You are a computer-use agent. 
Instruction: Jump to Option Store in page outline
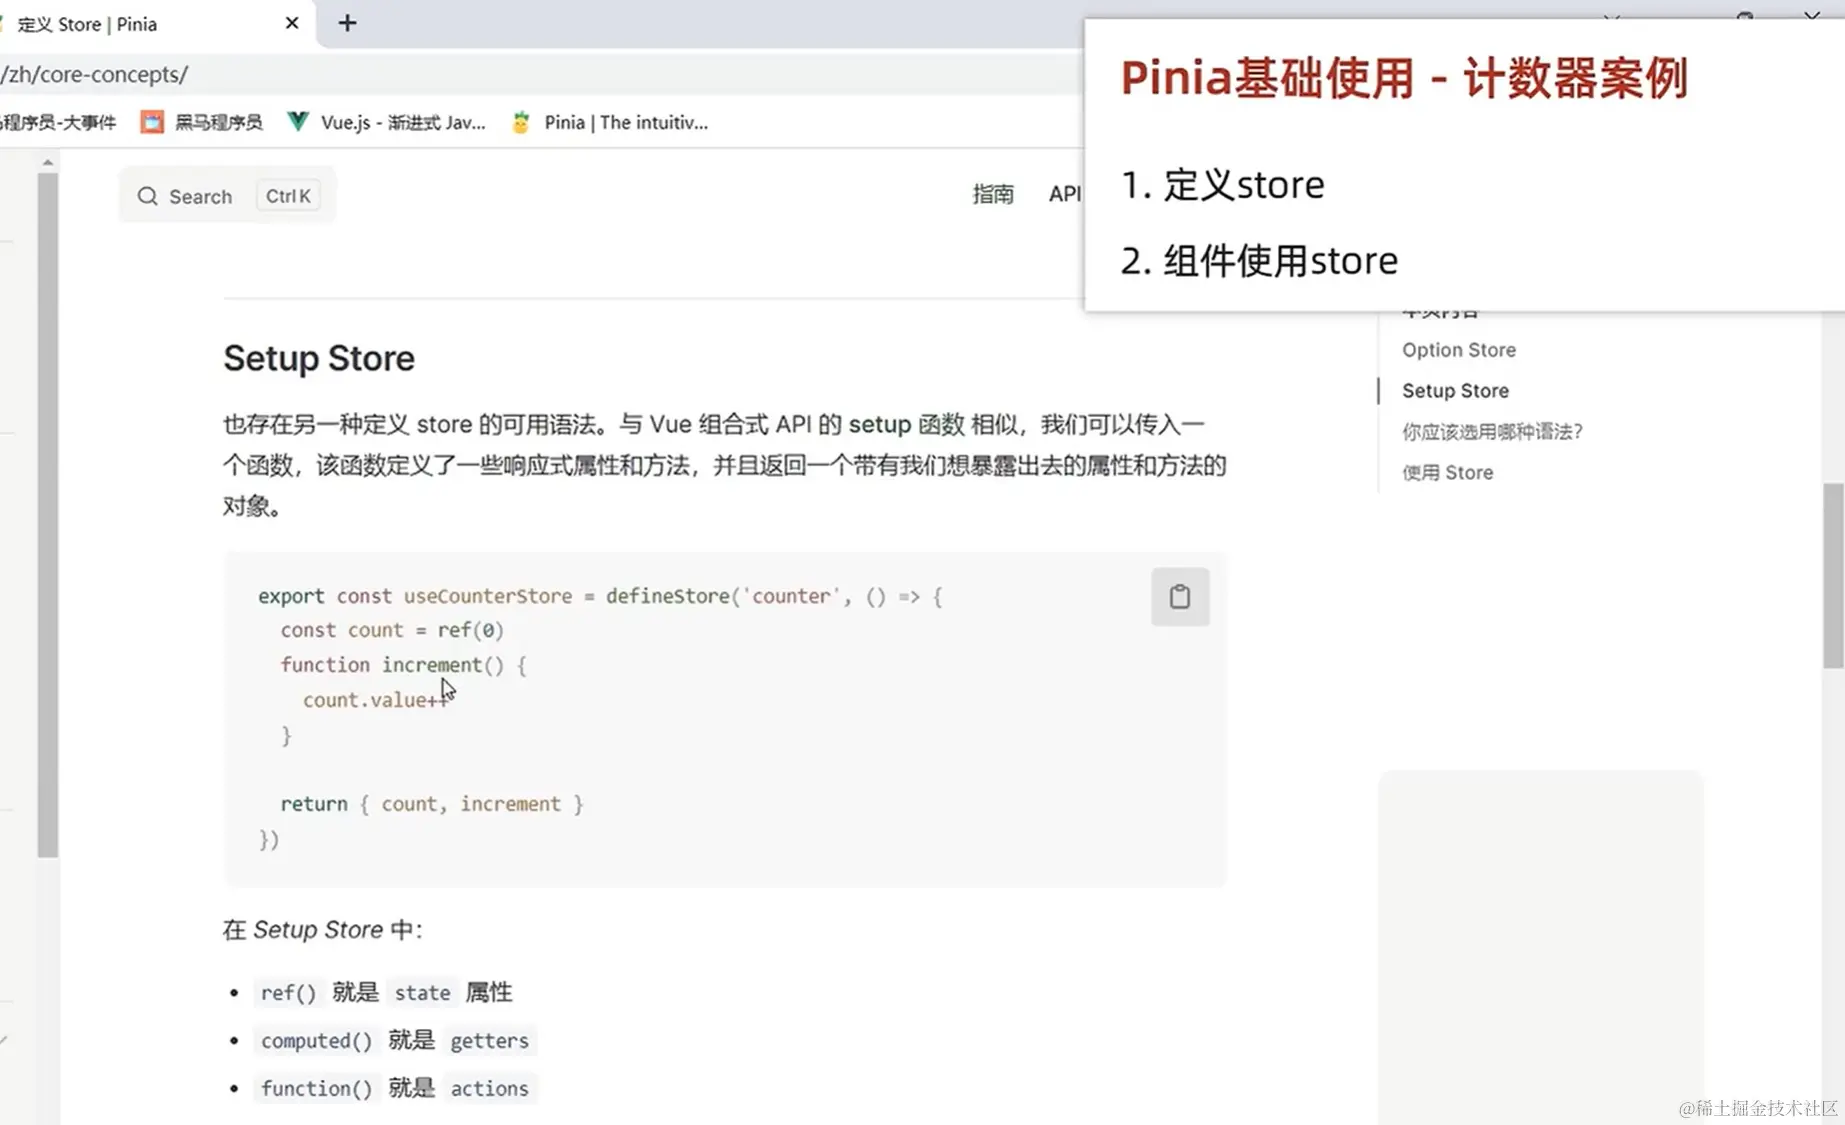[x=1459, y=350]
